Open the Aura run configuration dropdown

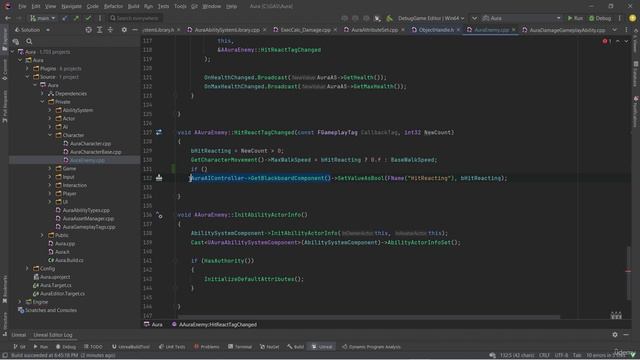tap(522, 18)
